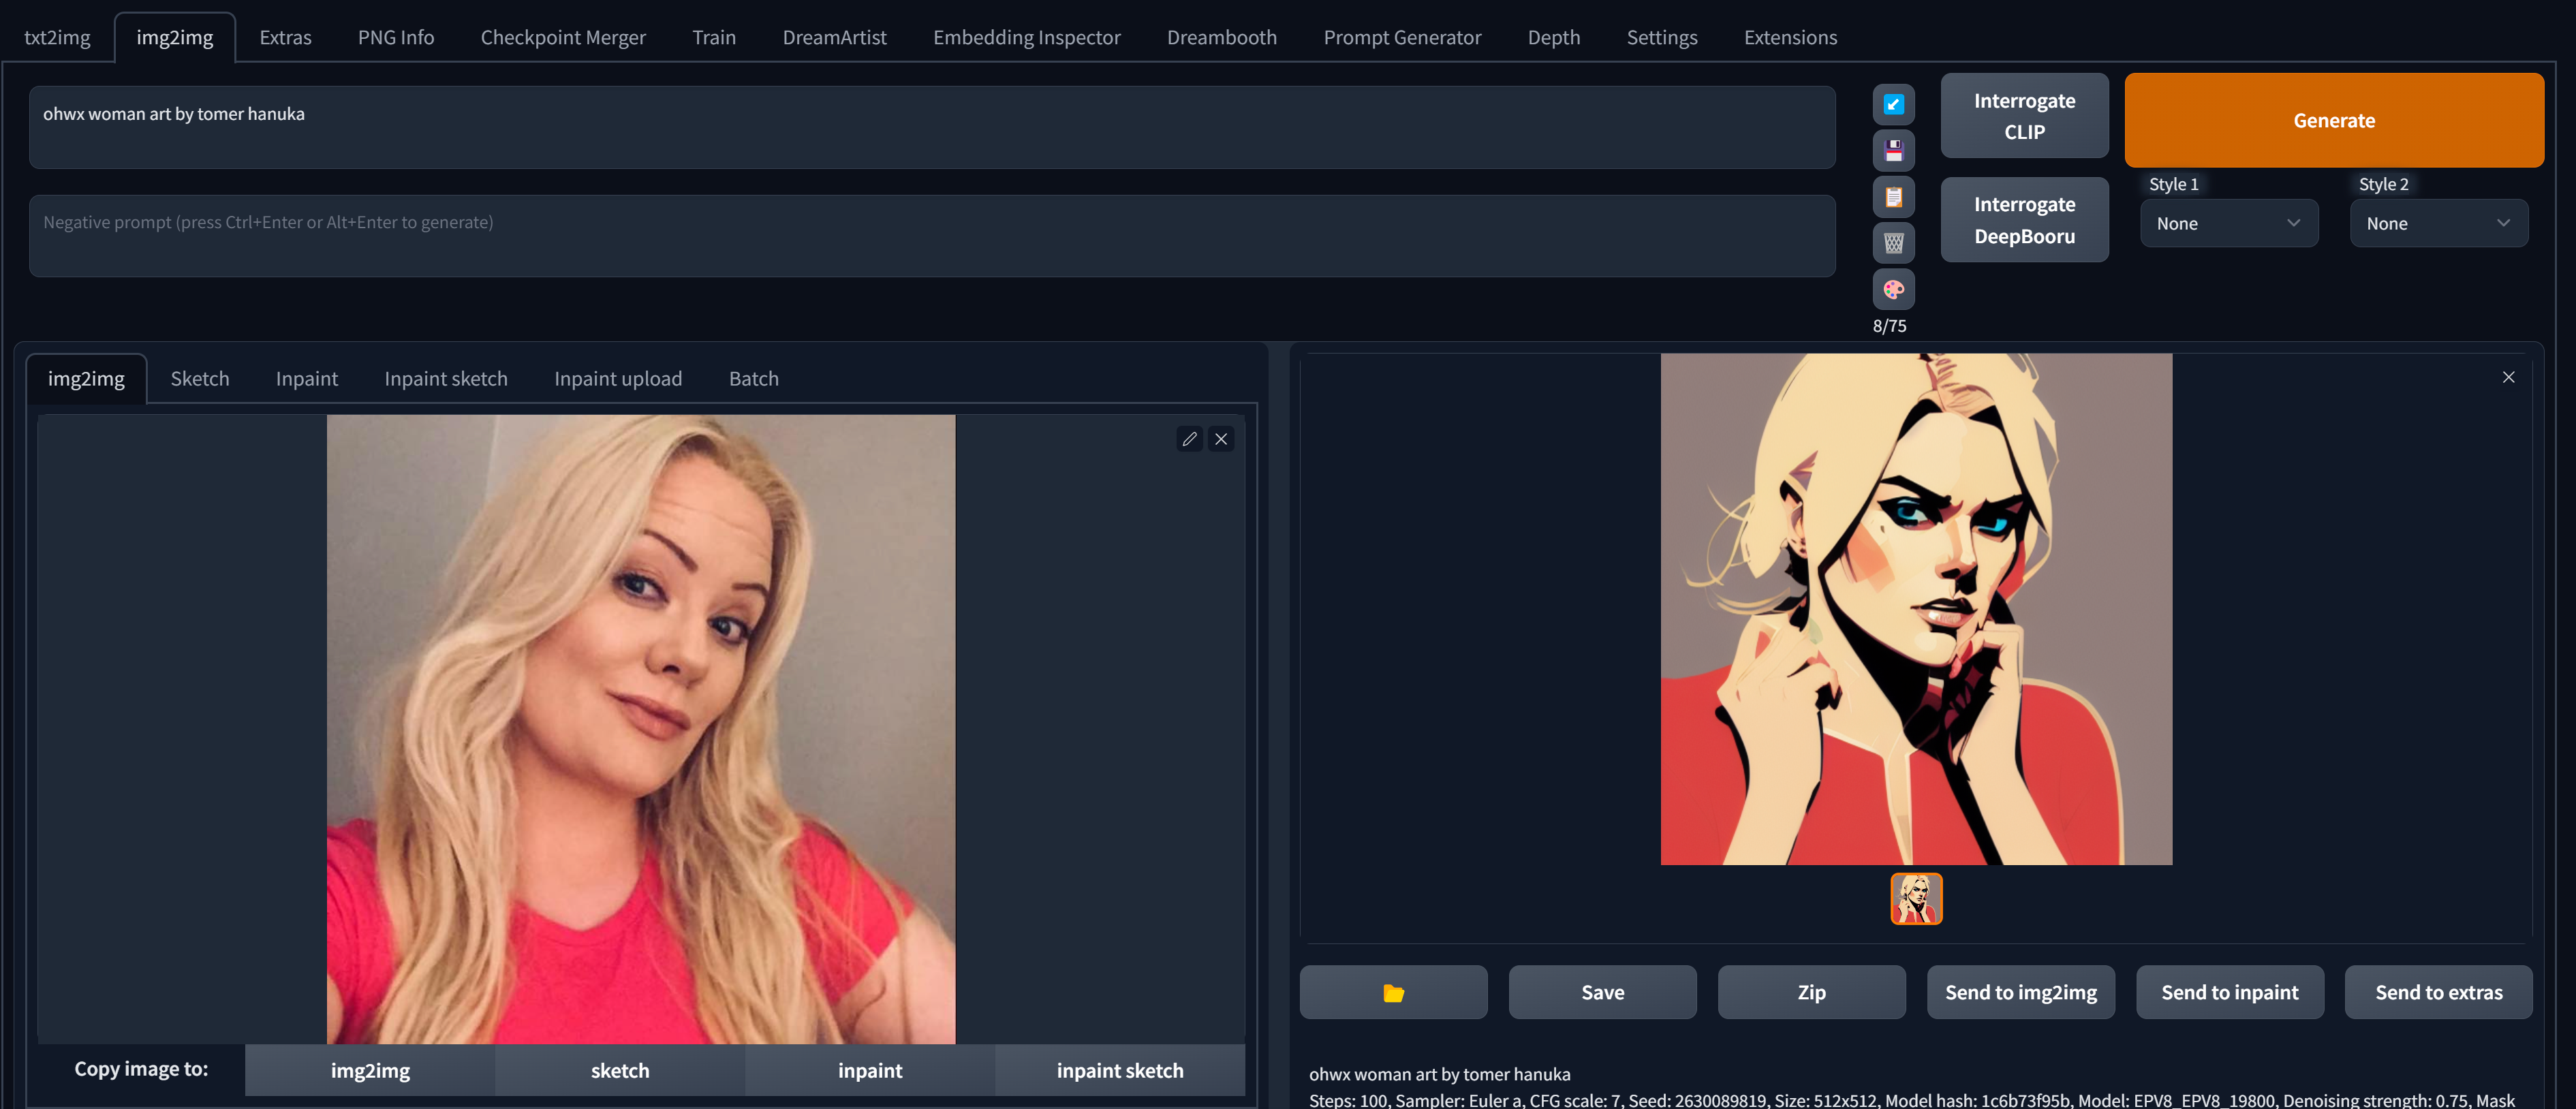This screenshot has height=1109, width=2576.
Task: Click the blue arrow read-parameters icon
Action: coord(1893,104)
